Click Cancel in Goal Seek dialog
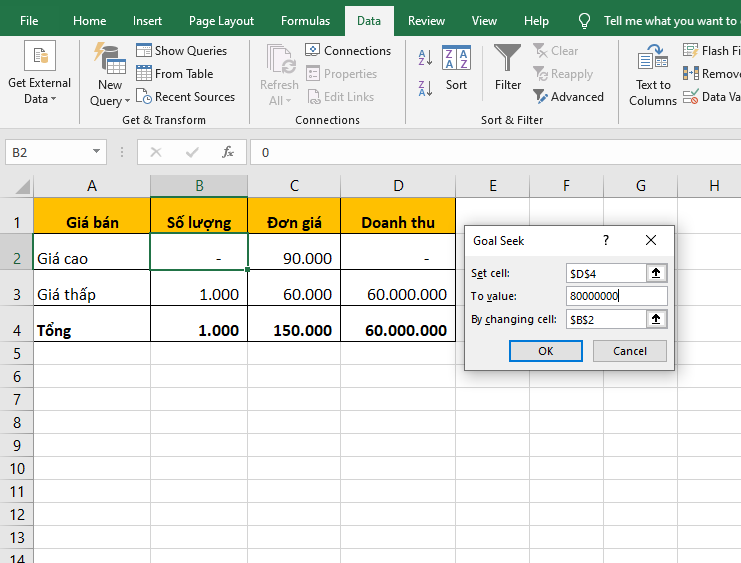 pos(629,351)
